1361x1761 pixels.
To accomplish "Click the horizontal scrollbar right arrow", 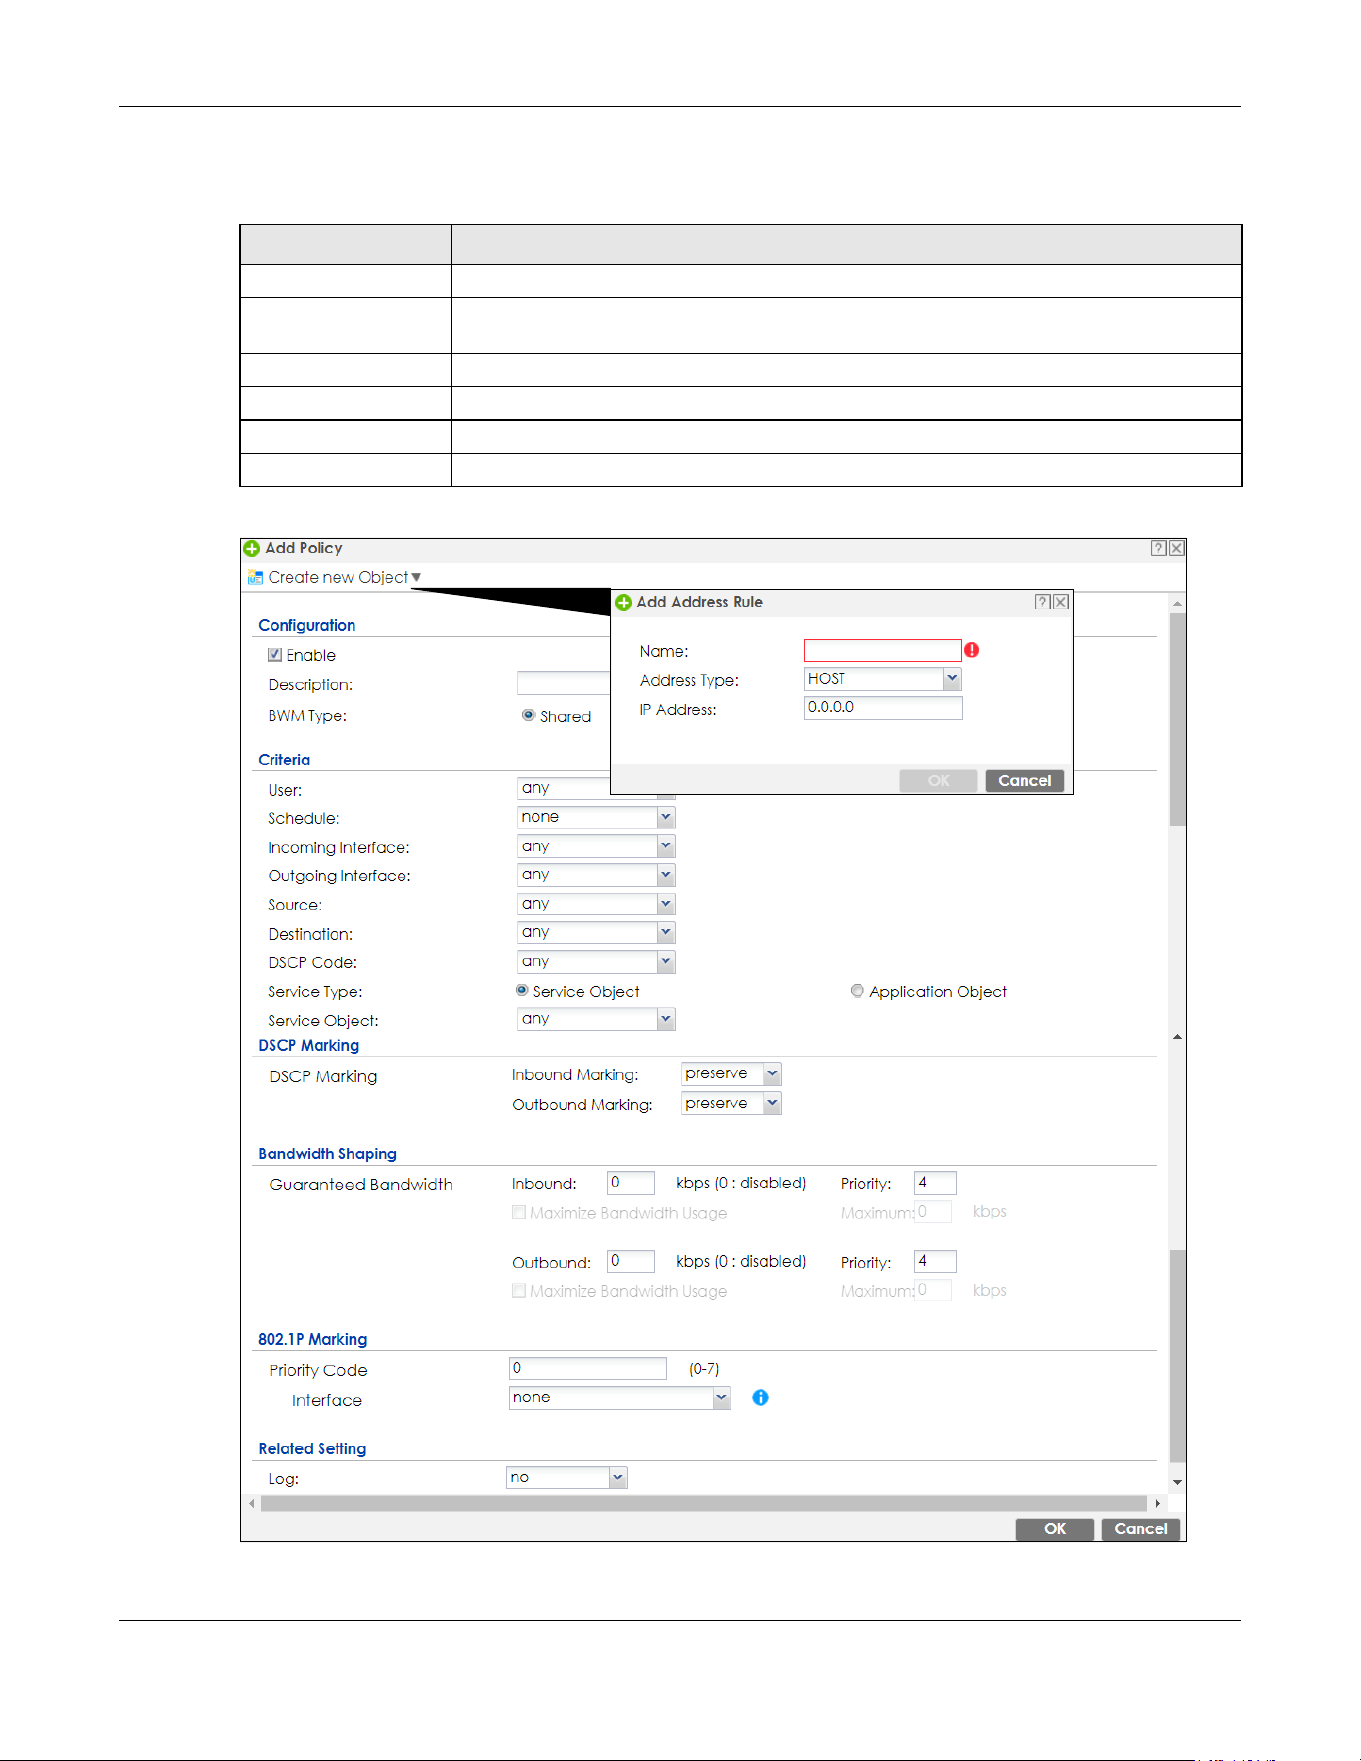I will point(1158,1504).
